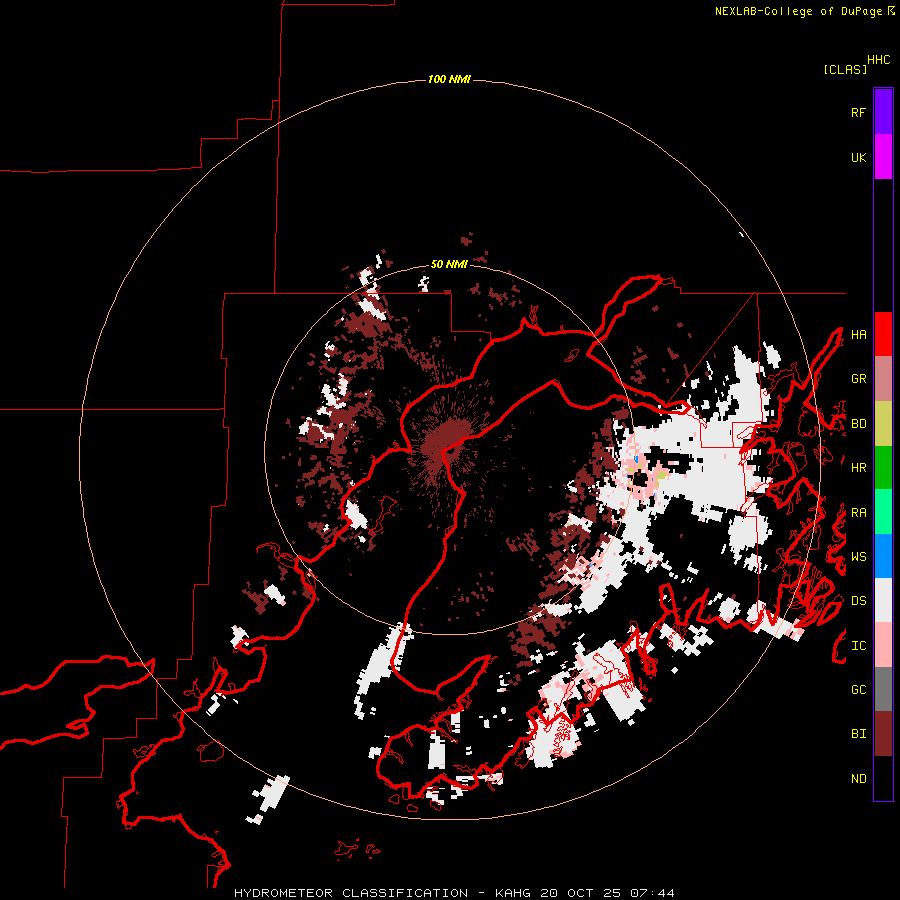Click the UK magenta legend swatch
900x900 pixels.
point(883,157)
